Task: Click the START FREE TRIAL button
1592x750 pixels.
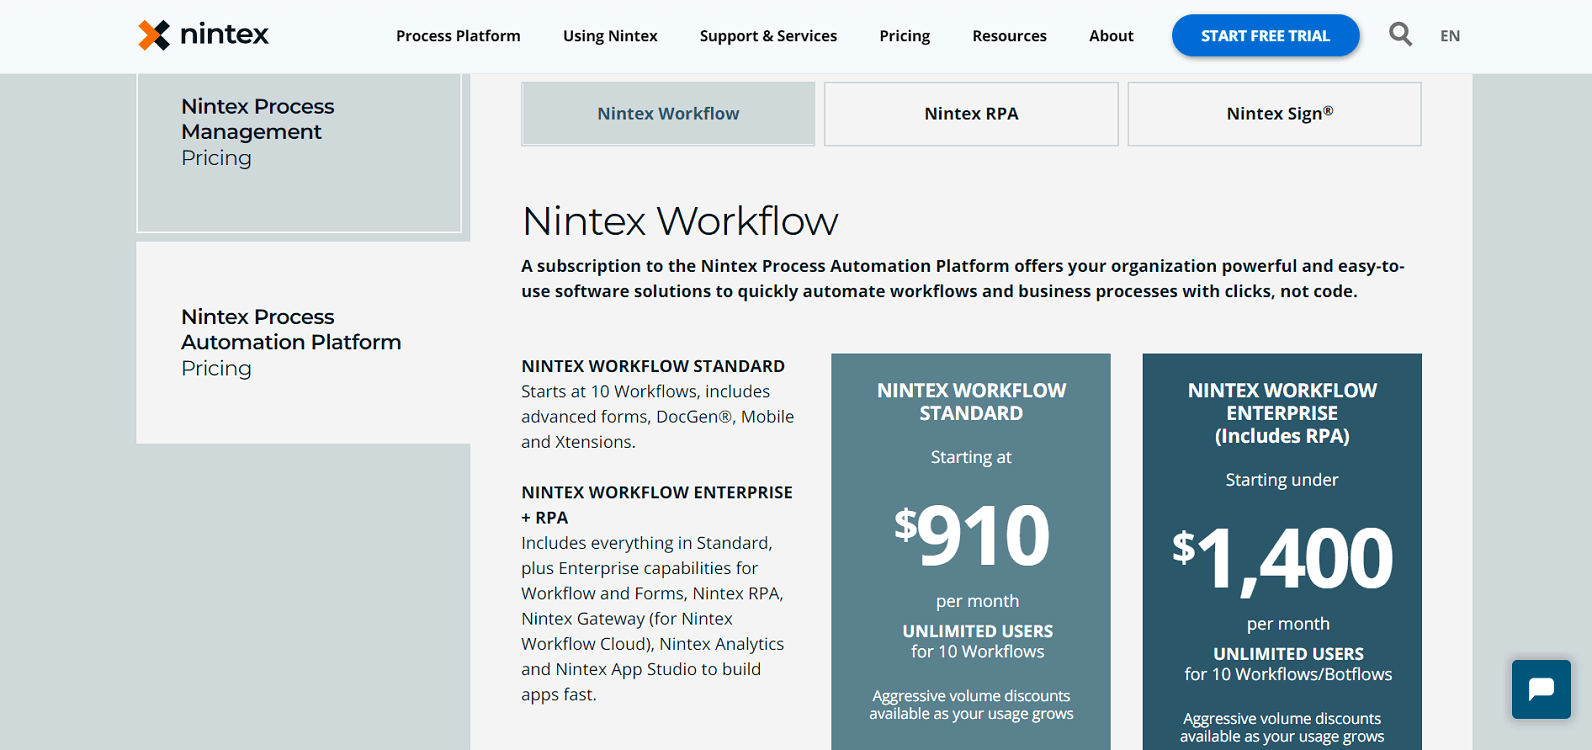Action: click(x=1265, y=36)
